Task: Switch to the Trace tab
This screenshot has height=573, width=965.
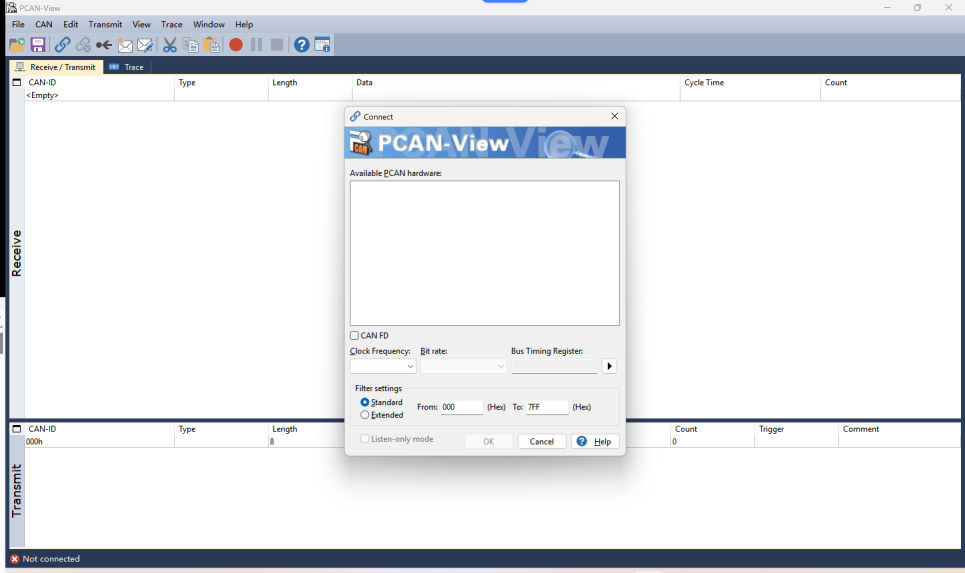Action: 127,67
